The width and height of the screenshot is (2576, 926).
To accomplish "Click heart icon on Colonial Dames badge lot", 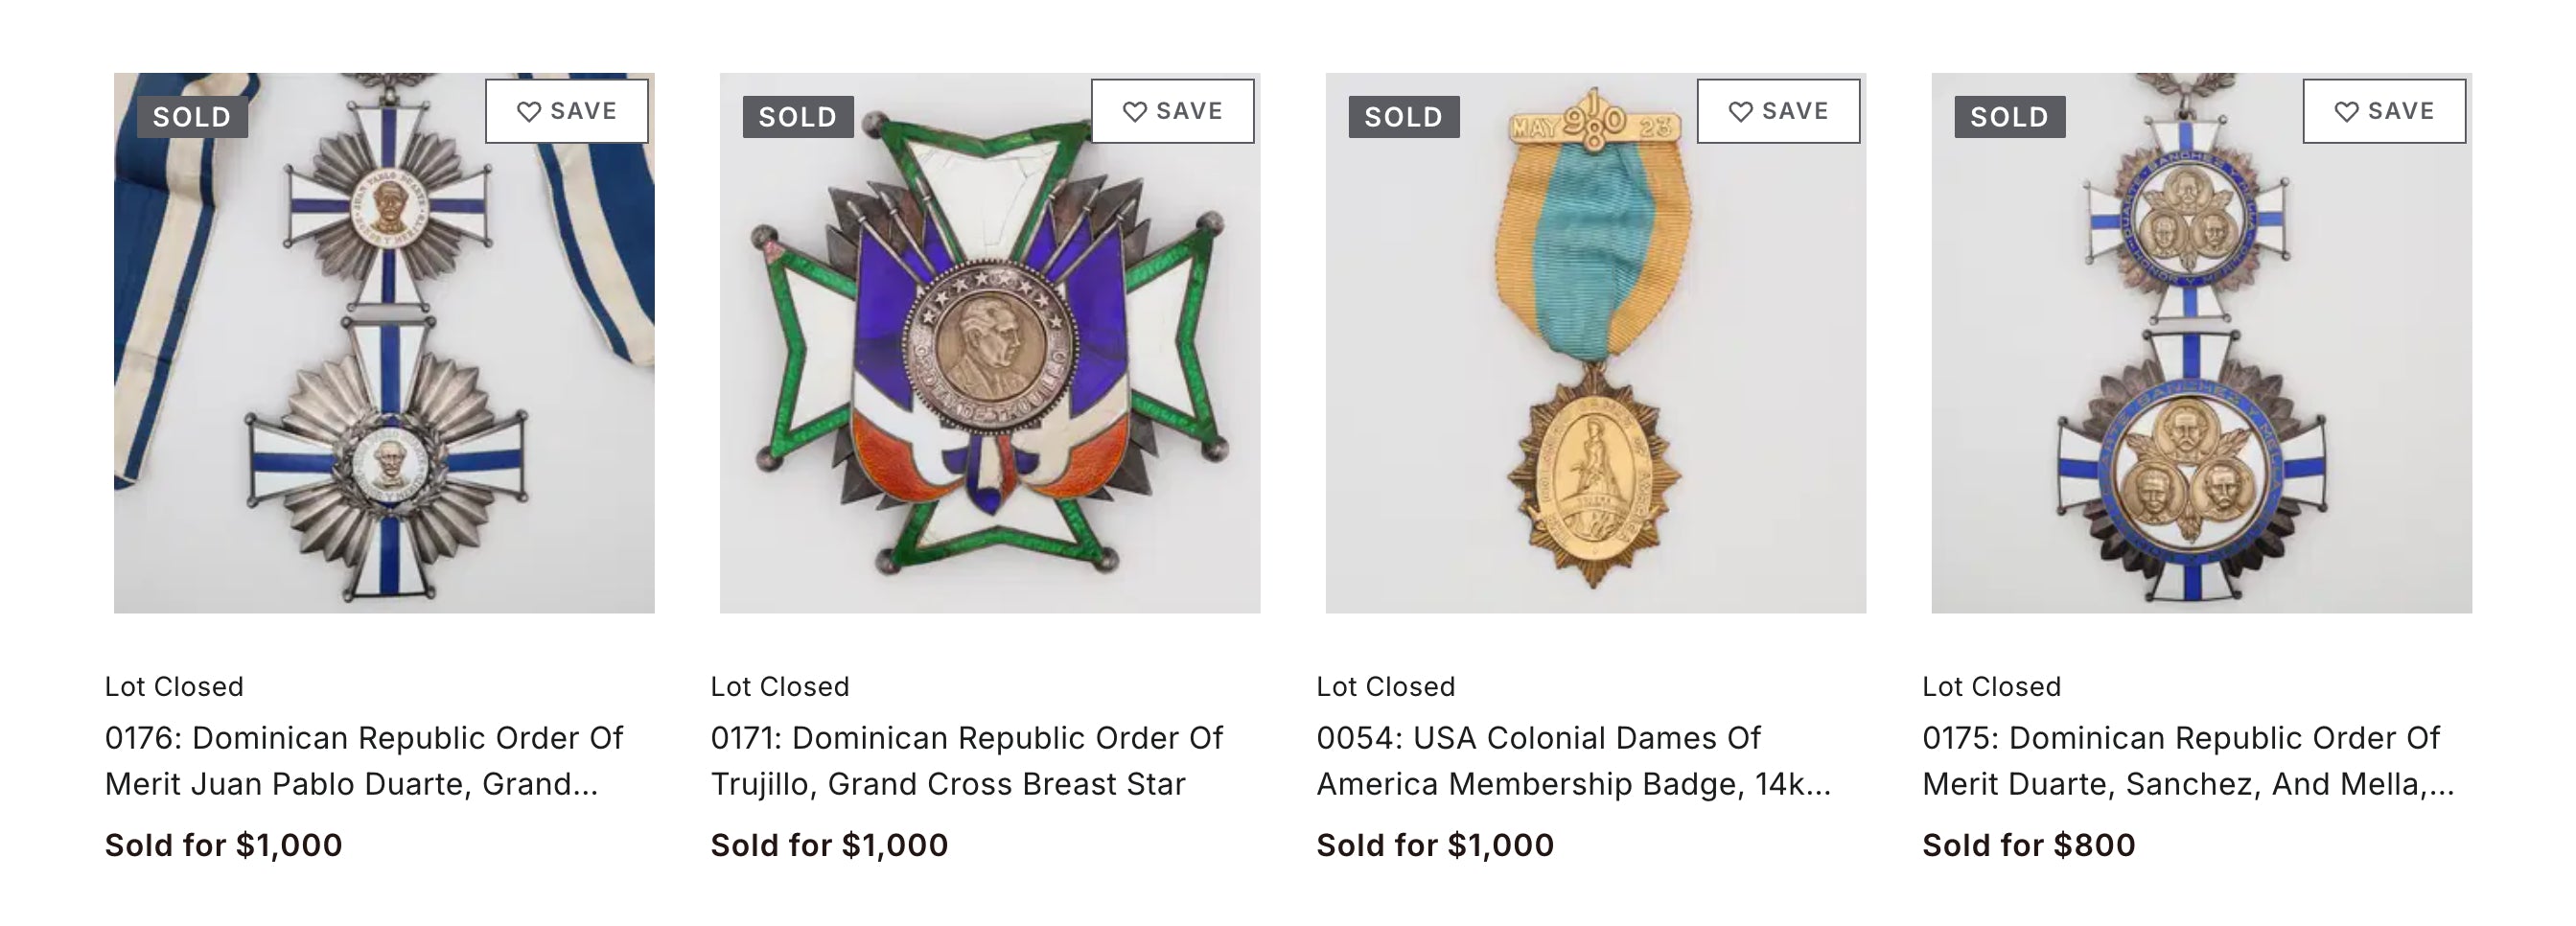I will point(1740,112).
